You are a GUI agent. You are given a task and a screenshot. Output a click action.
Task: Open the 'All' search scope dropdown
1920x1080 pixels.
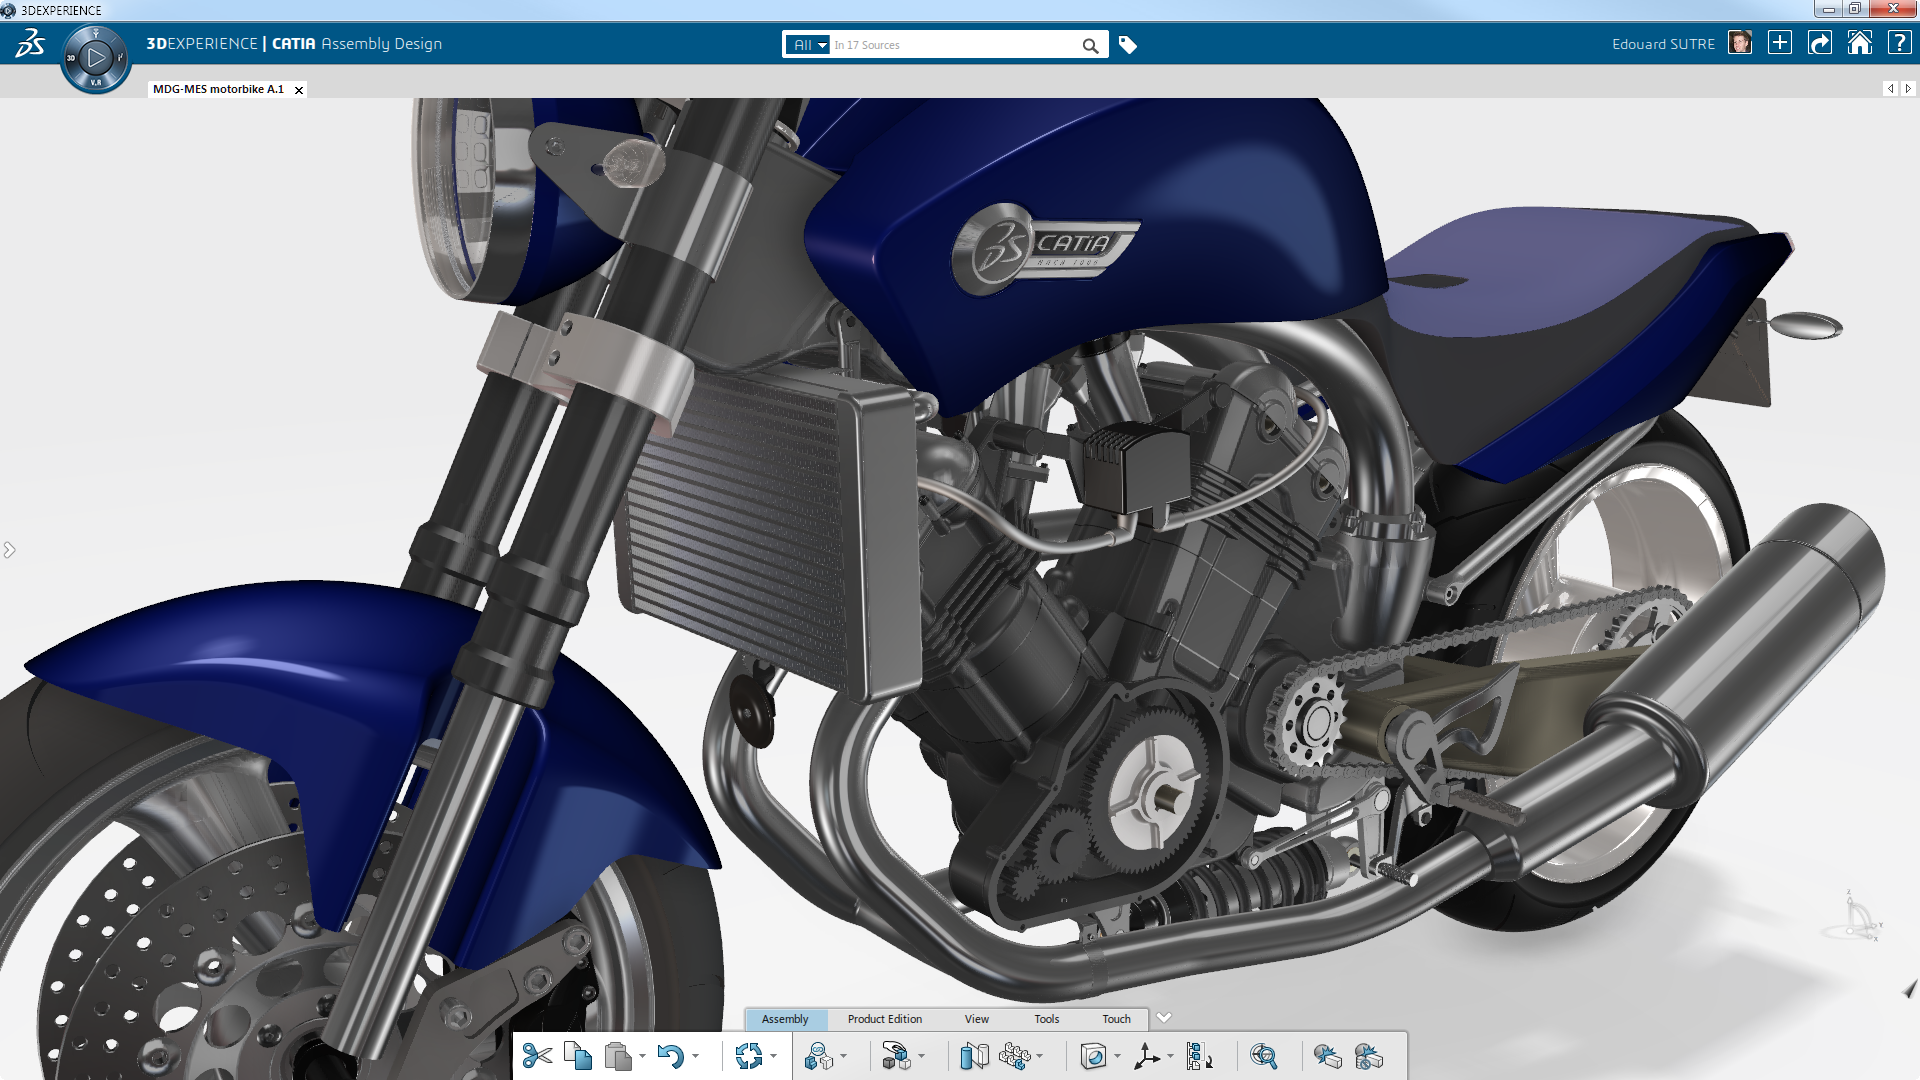[x=808, y=45]
